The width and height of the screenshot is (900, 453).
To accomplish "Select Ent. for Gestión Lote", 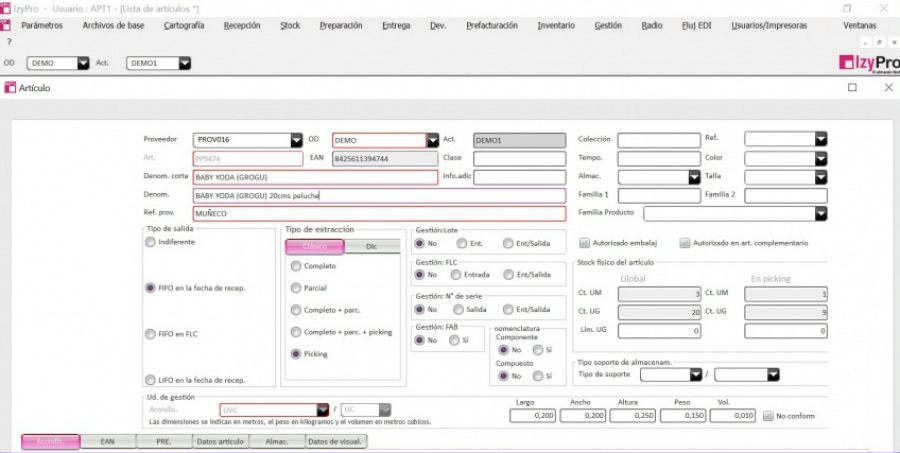I will click(461, 243).
